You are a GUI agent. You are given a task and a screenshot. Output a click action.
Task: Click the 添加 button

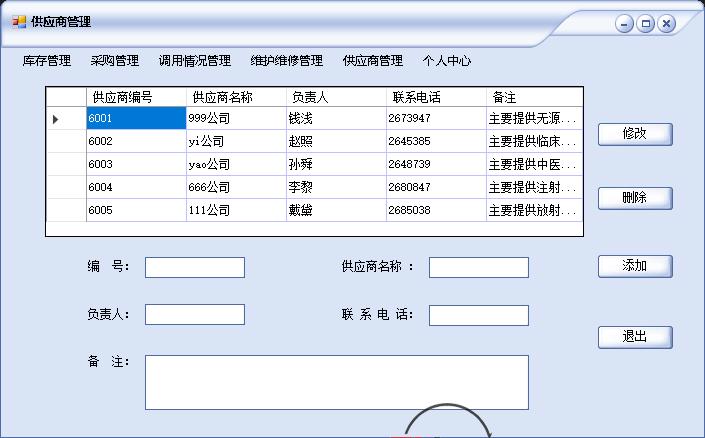635,266
